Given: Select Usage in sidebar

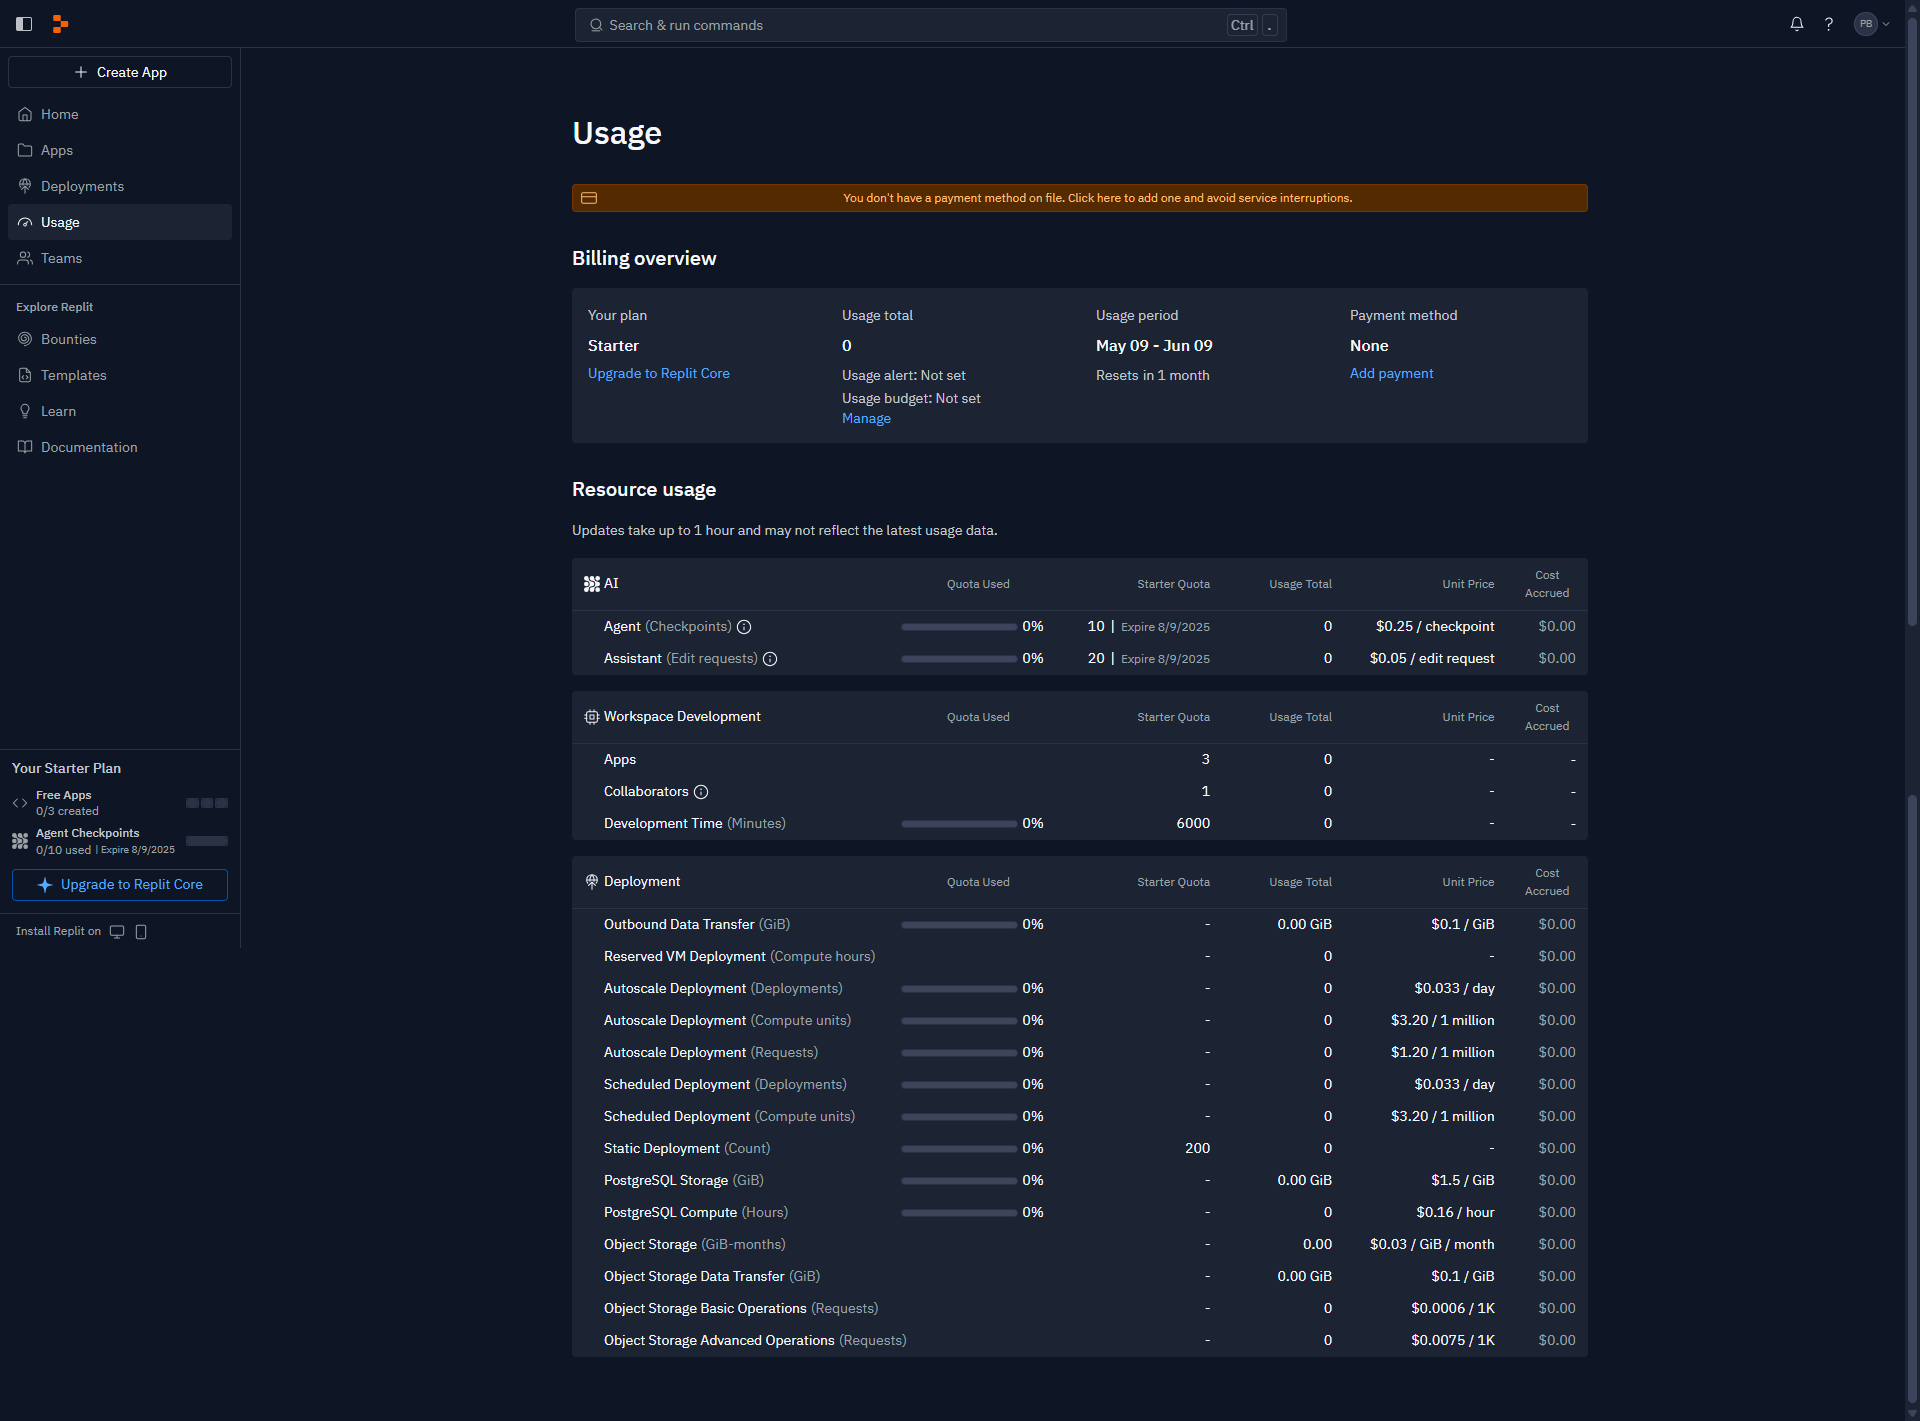Looking at the screenshot, I should [x=120, y=222].
